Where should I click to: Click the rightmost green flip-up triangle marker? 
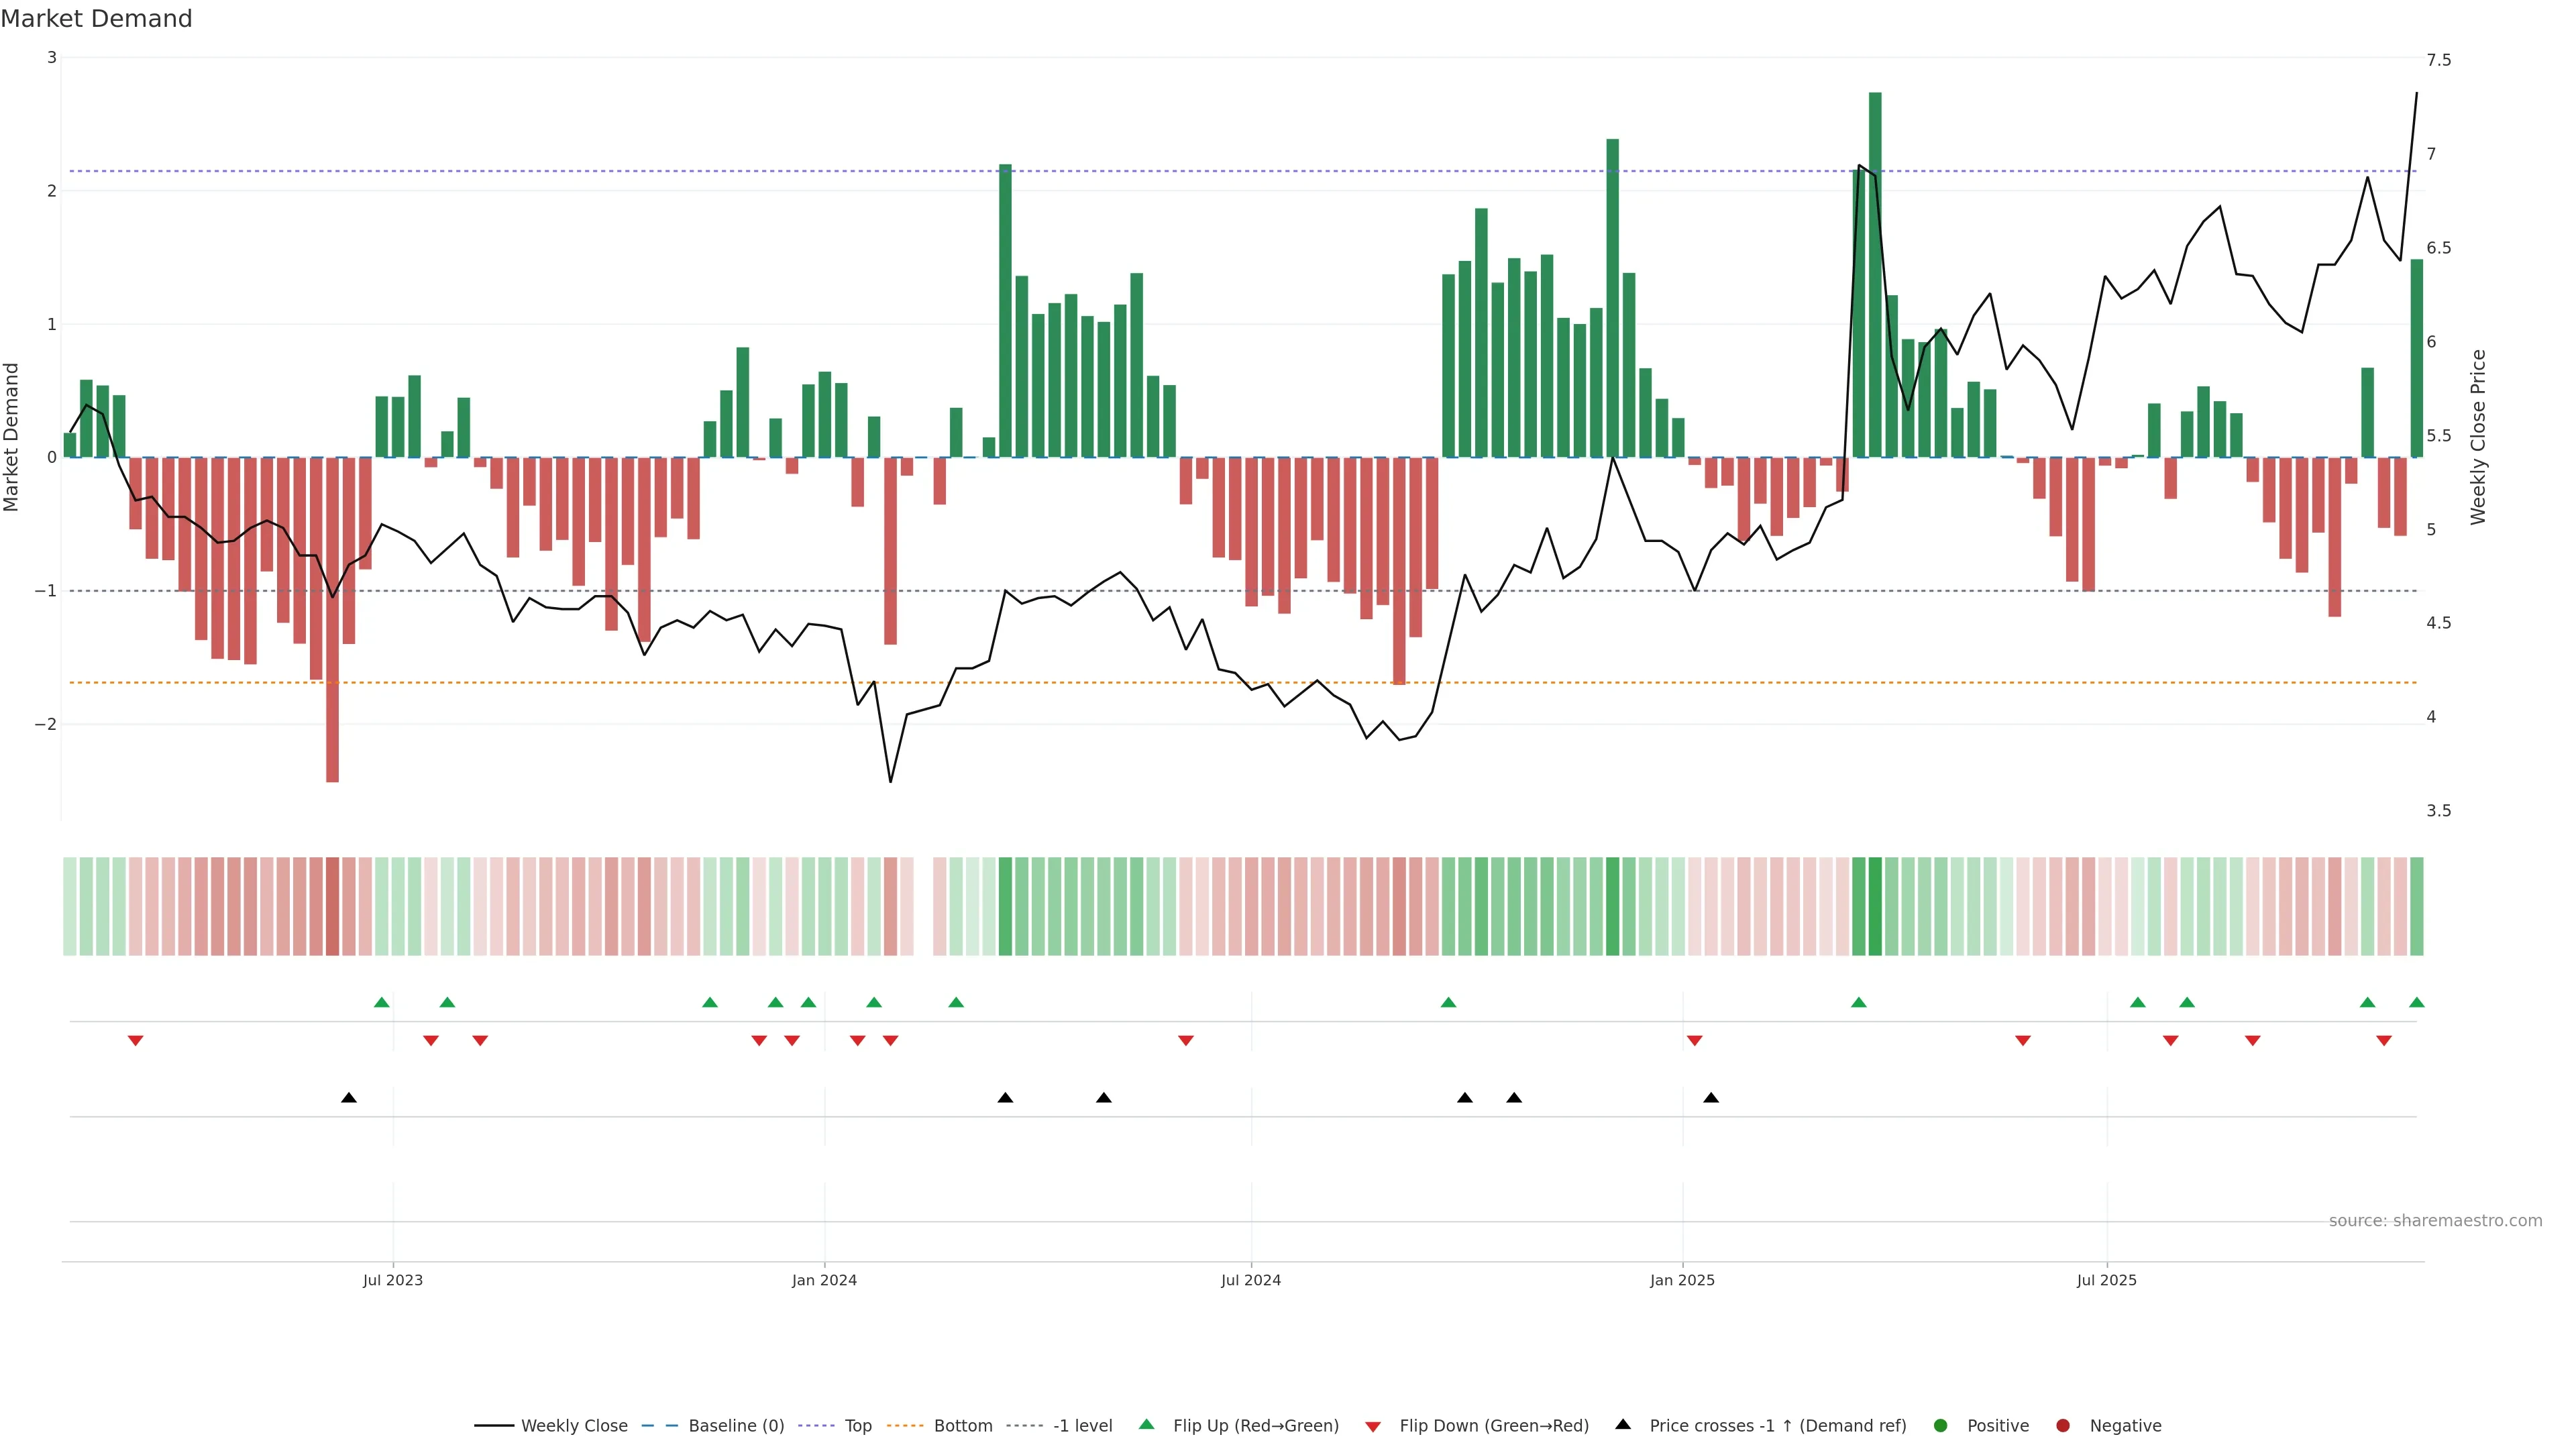tap(2416, 1003)
